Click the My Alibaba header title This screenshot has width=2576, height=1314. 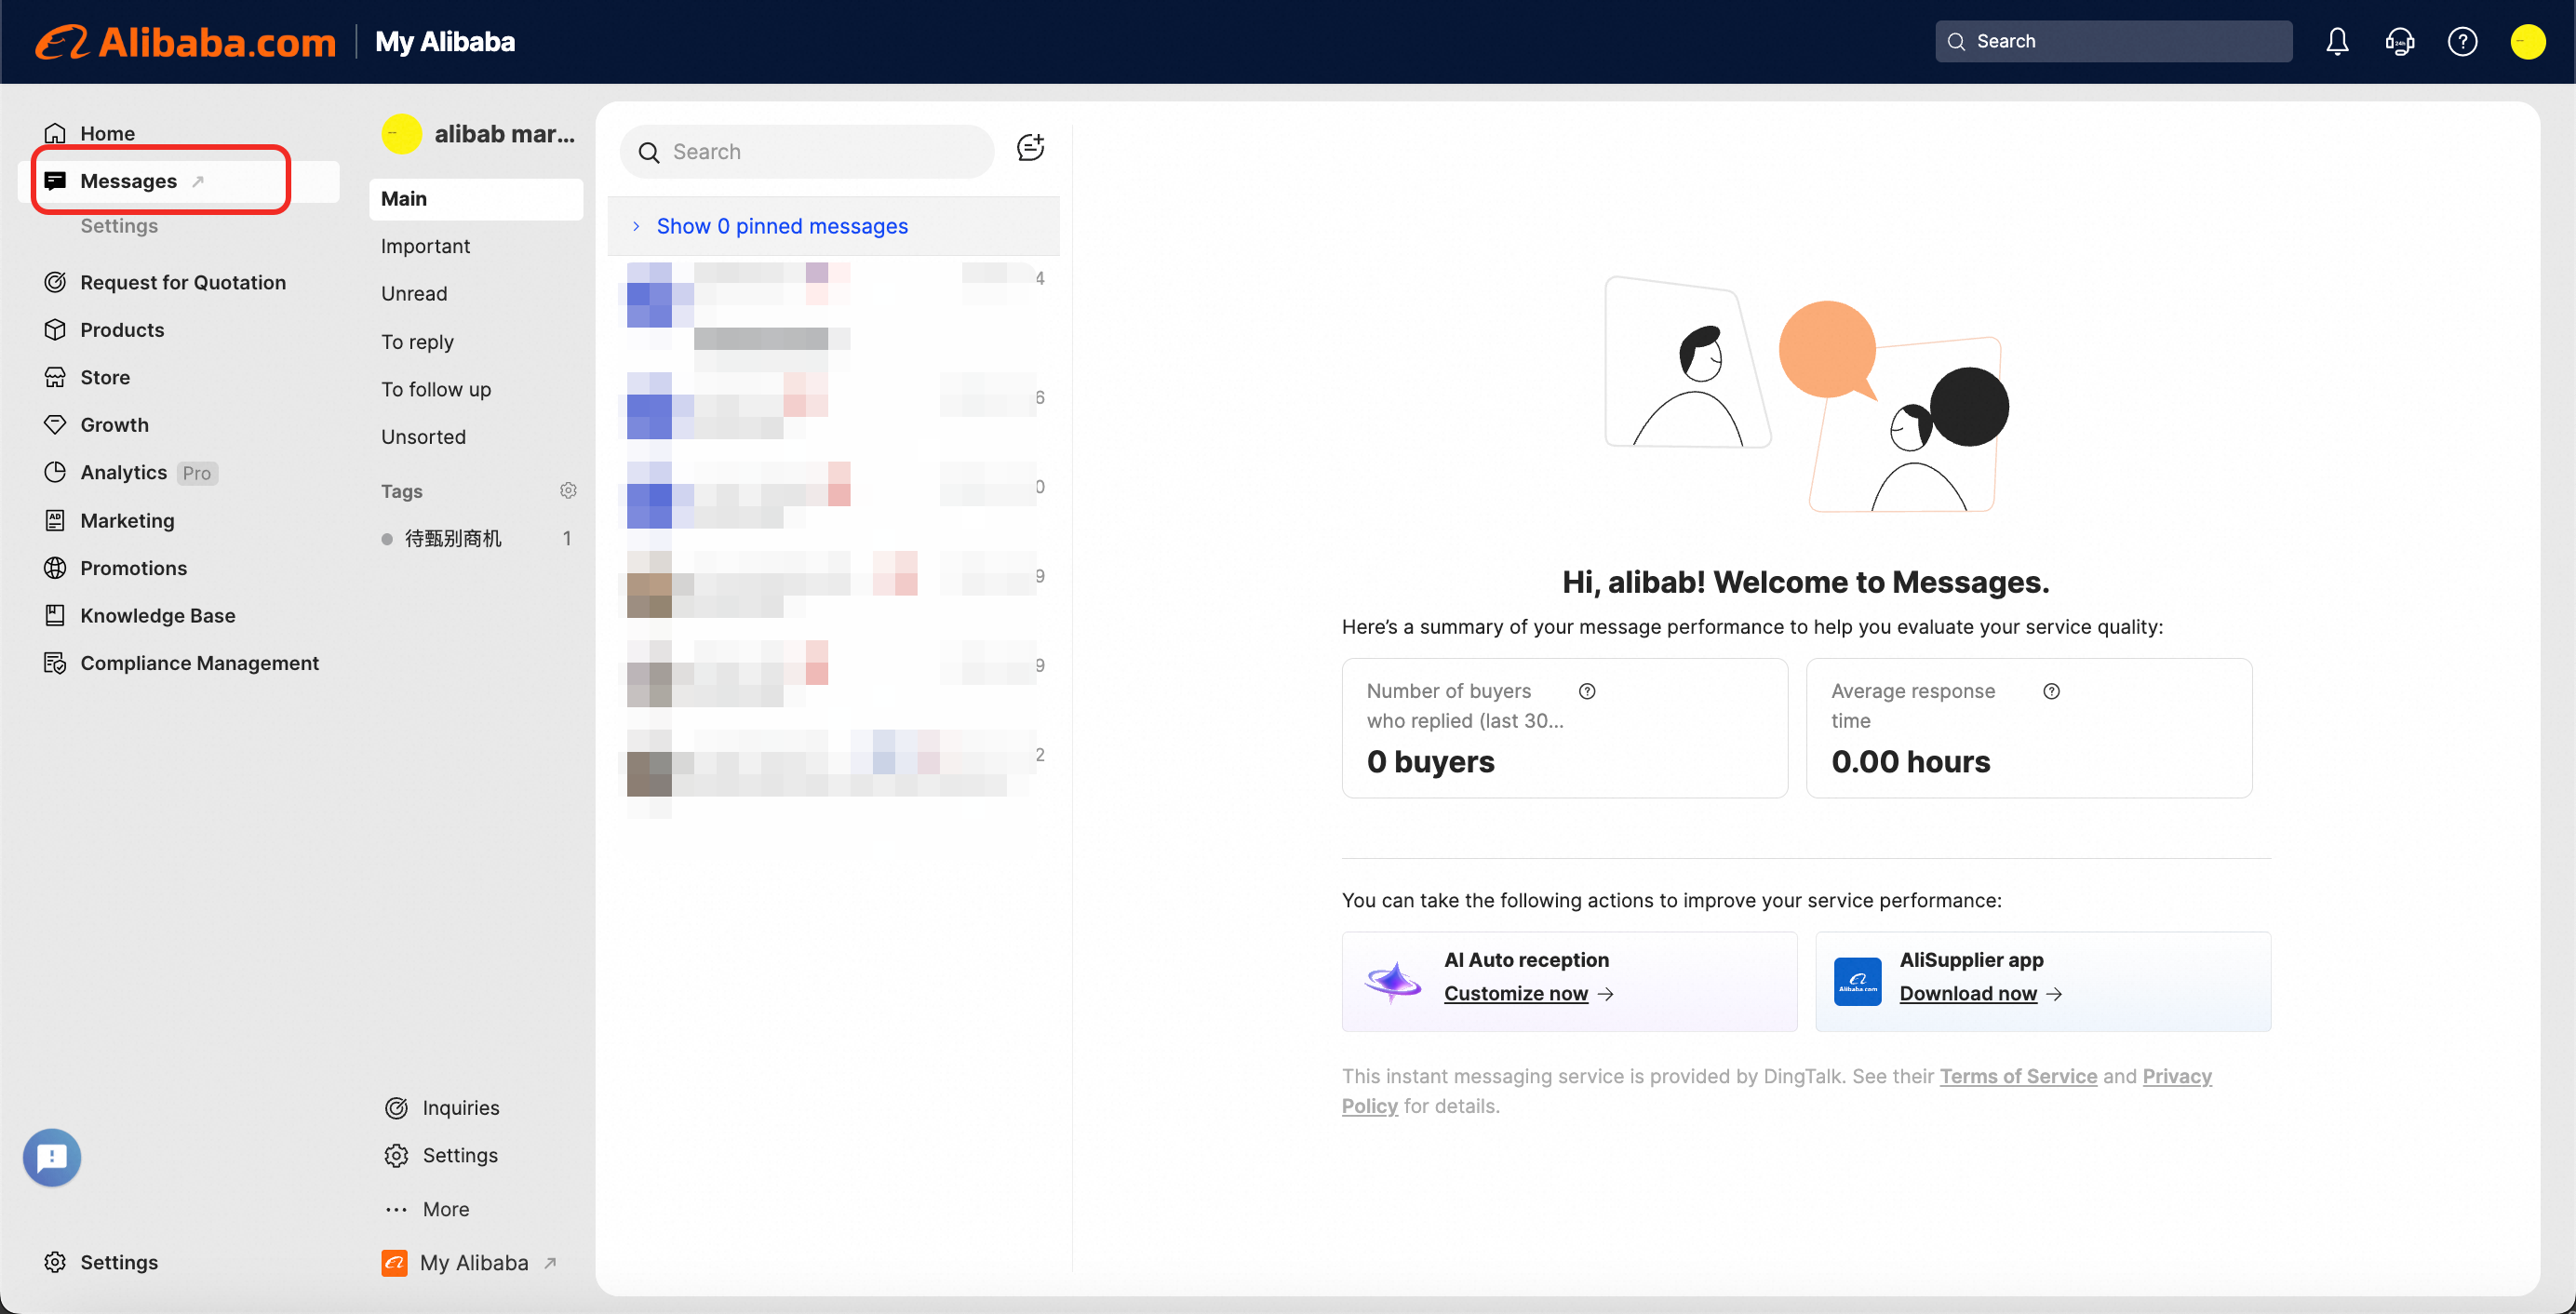coord(445,42)
